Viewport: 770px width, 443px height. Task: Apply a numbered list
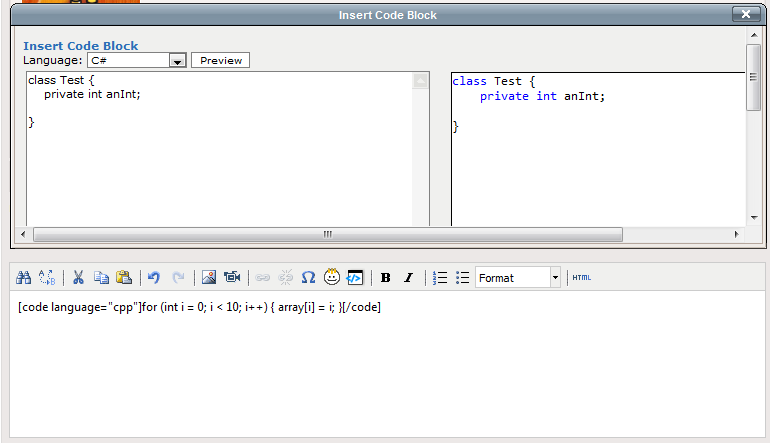(x=440, y=278)
